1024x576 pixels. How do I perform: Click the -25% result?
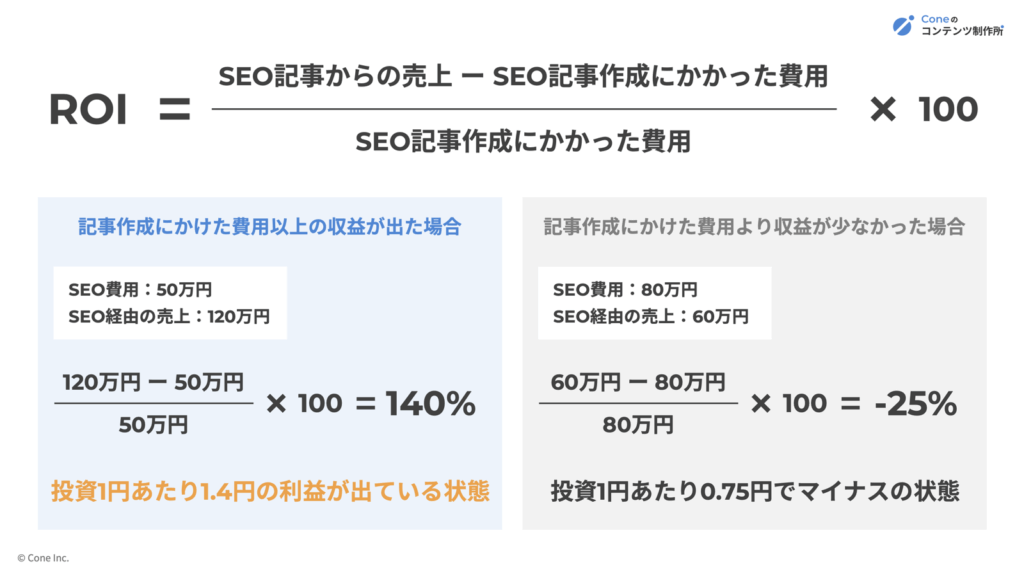pyautogui.click(x=916, y=404)
